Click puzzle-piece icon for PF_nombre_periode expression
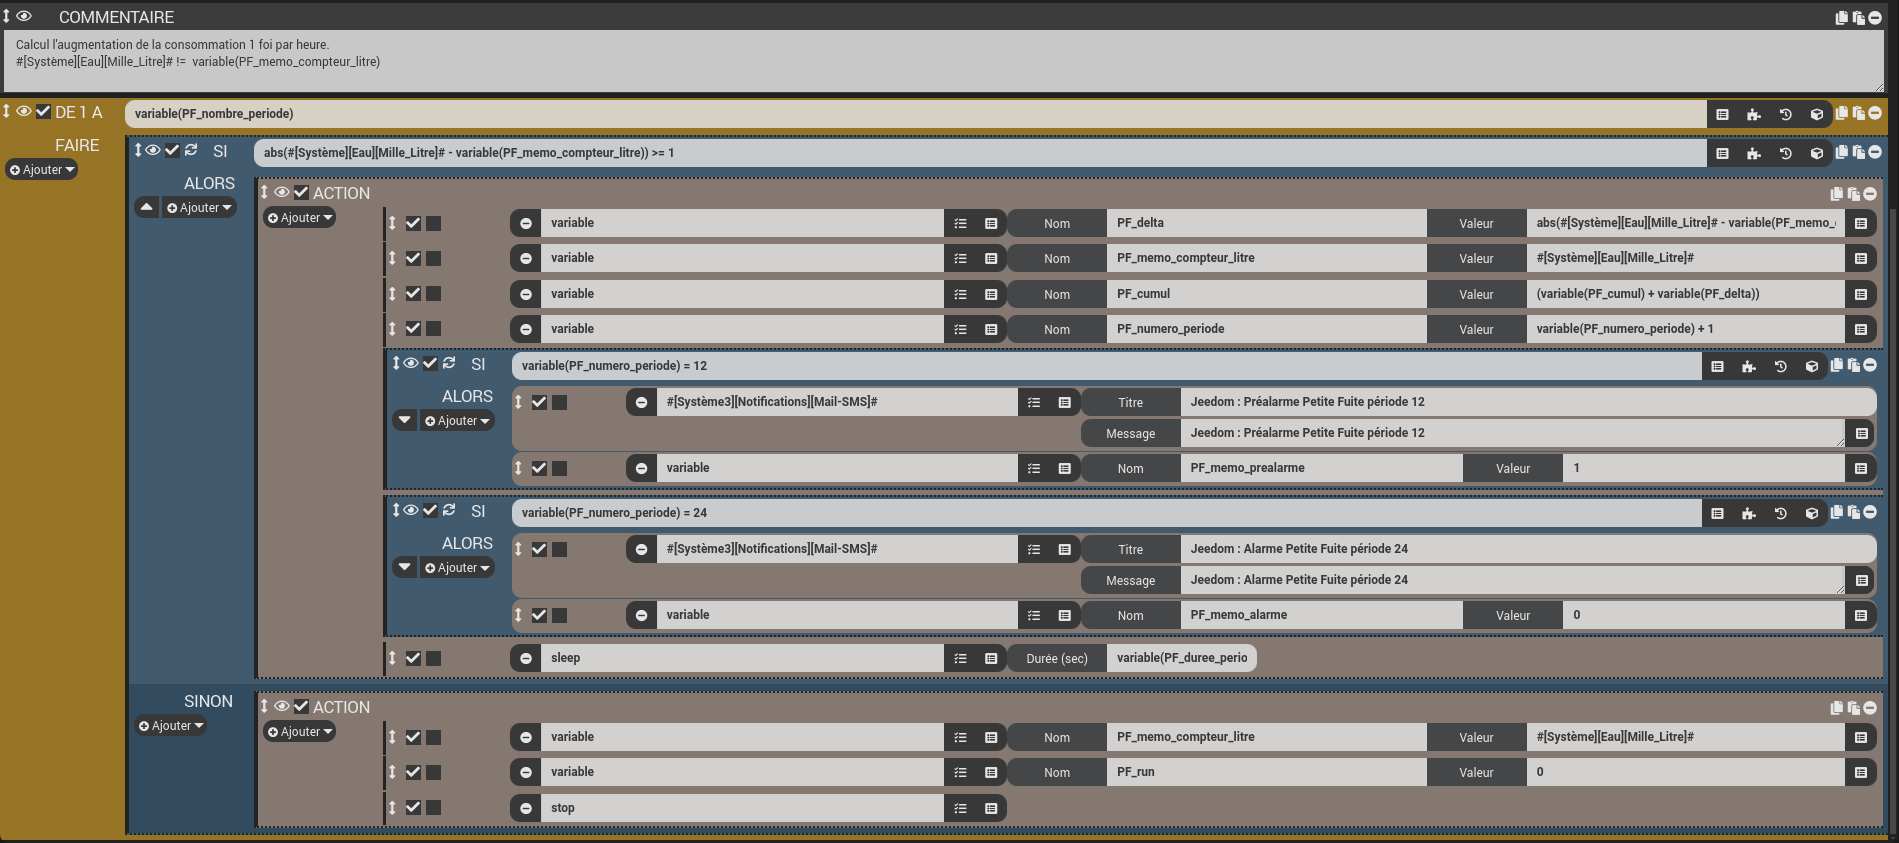 1753,115
